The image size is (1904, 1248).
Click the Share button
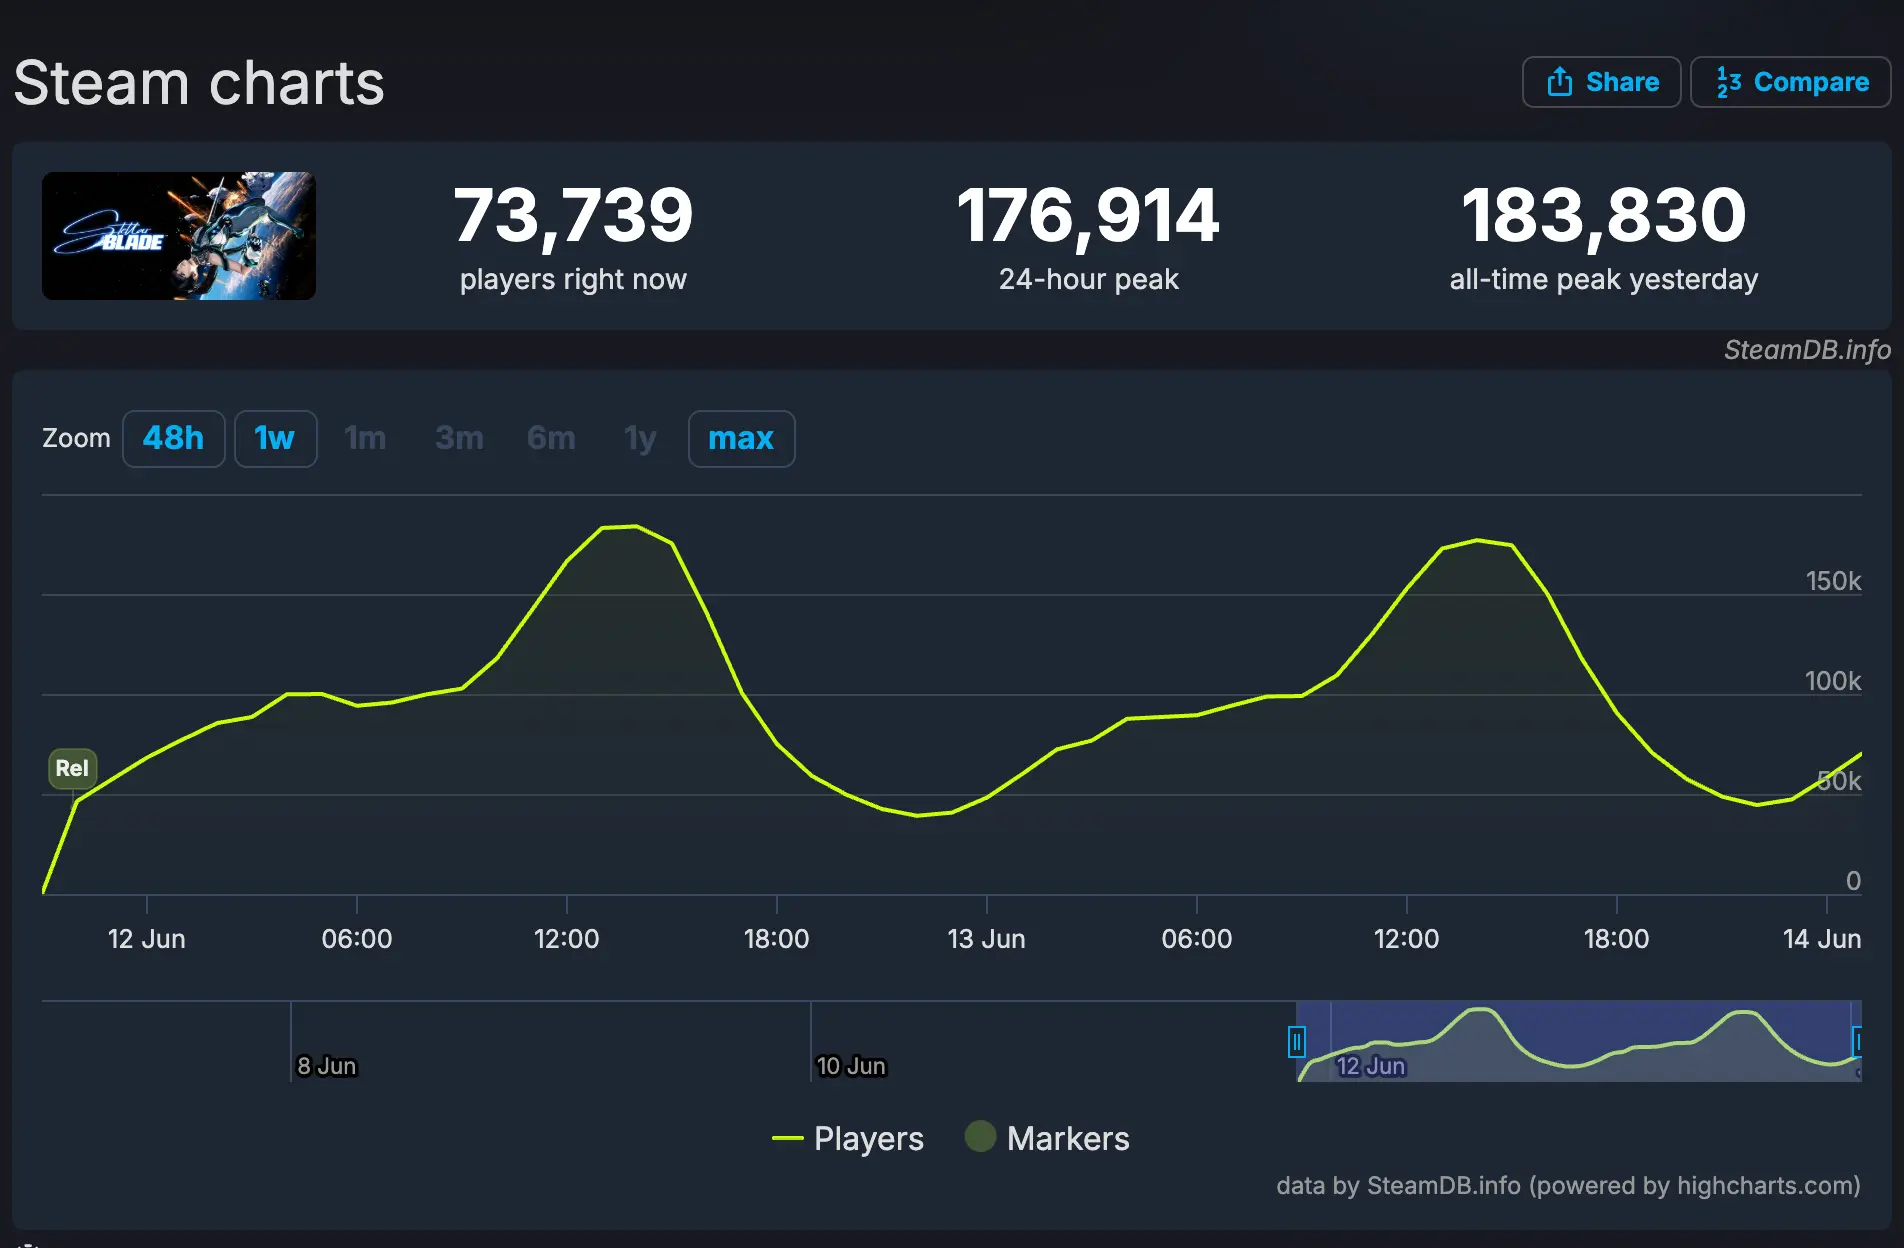(1601, 82)
